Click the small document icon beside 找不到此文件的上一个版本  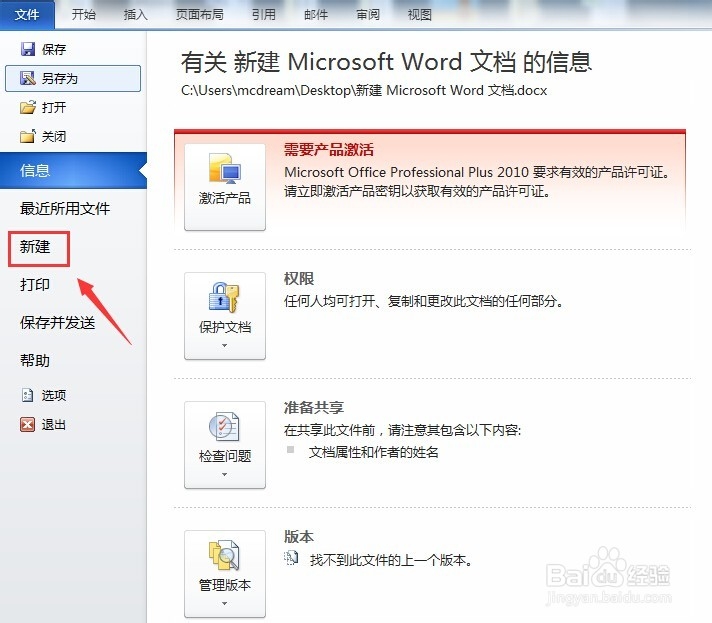pos(291,558)
